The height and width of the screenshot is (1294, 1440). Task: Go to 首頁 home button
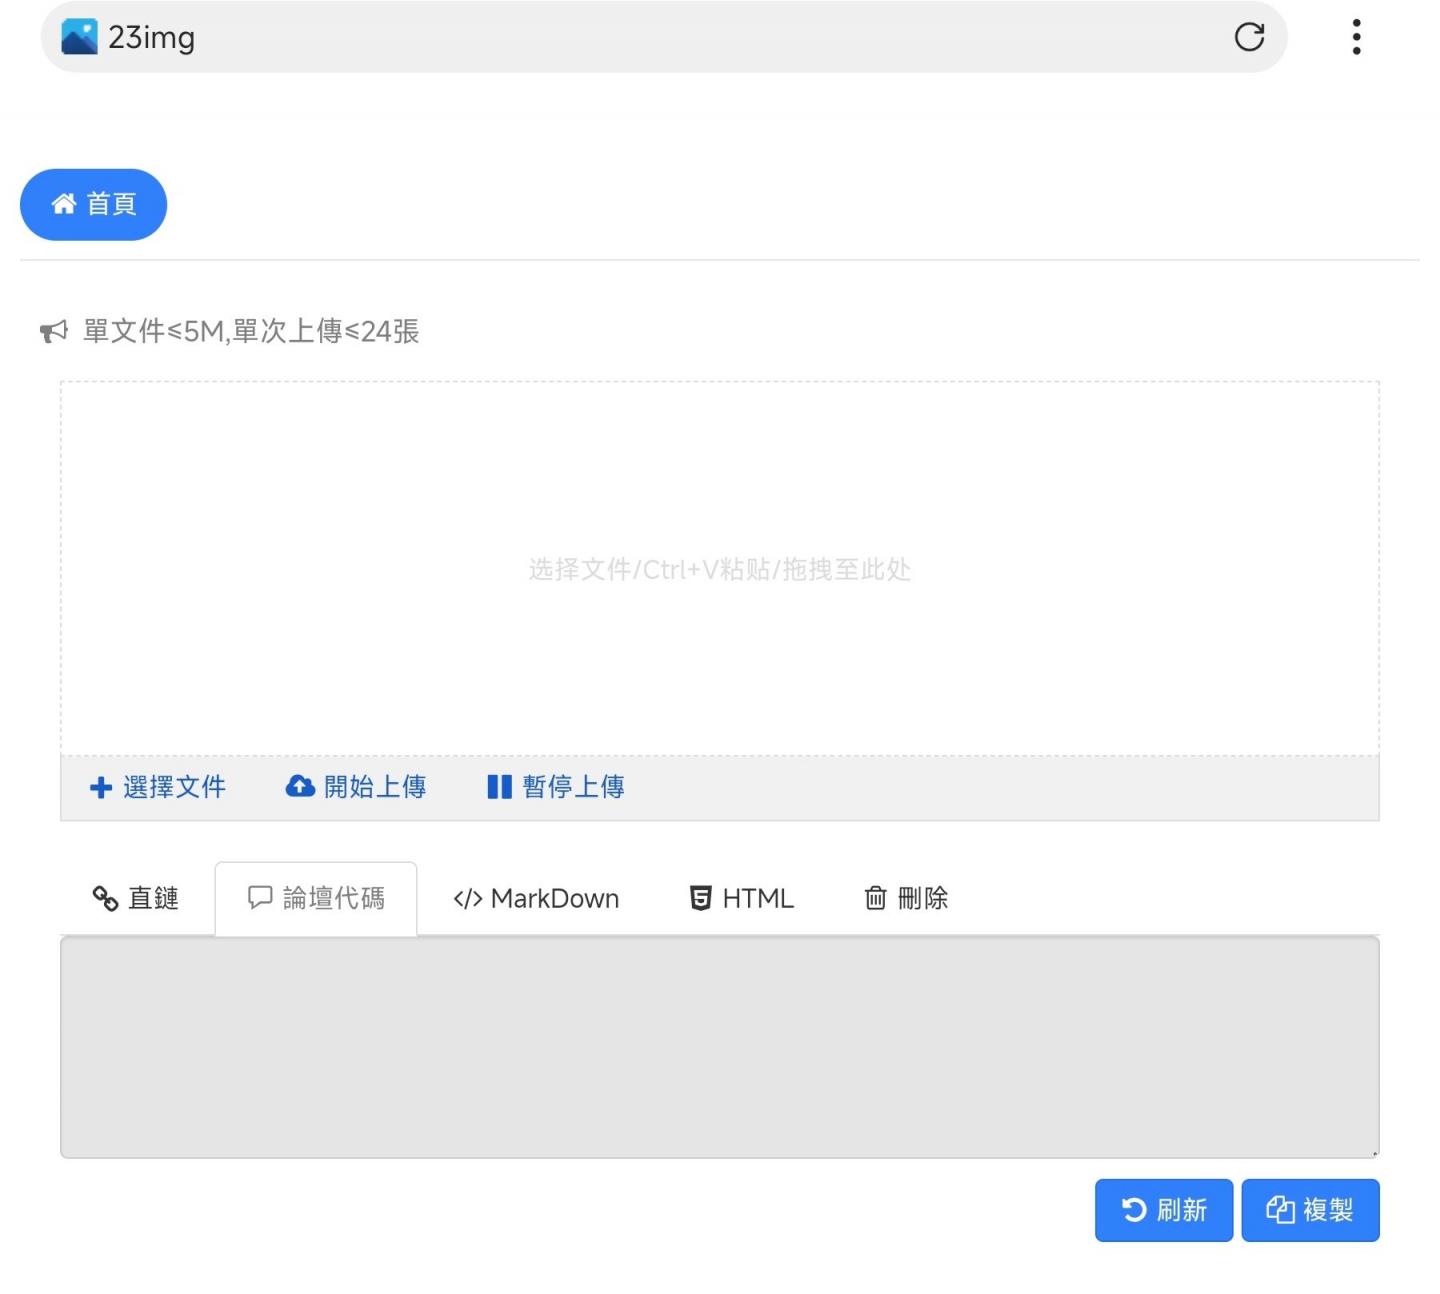pyautogui.click(x=93, y=204)
